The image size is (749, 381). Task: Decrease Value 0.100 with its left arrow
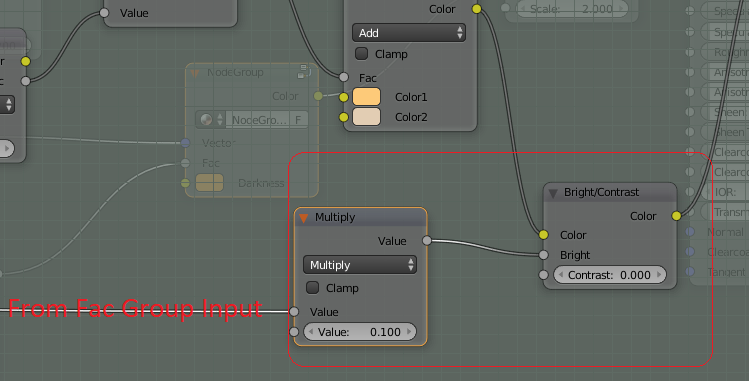[x=311, y=332]
